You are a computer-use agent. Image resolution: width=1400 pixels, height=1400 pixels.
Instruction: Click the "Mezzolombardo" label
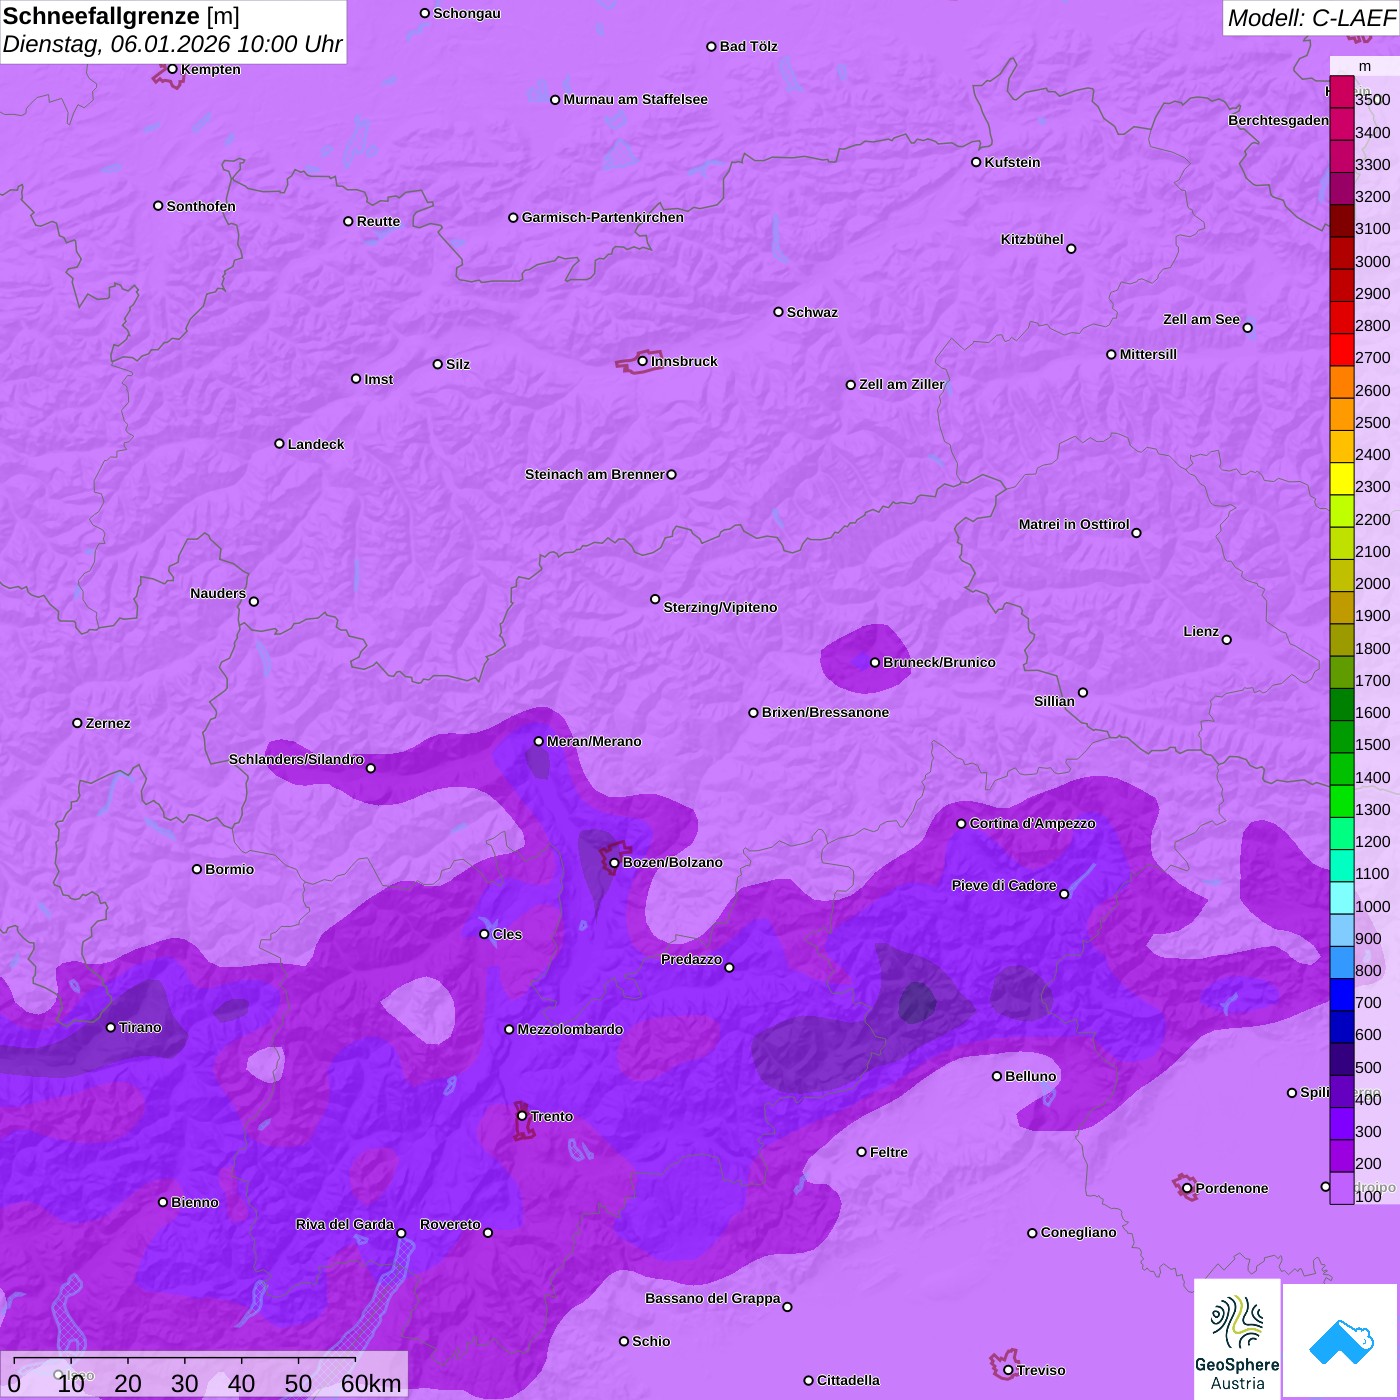570,1029
